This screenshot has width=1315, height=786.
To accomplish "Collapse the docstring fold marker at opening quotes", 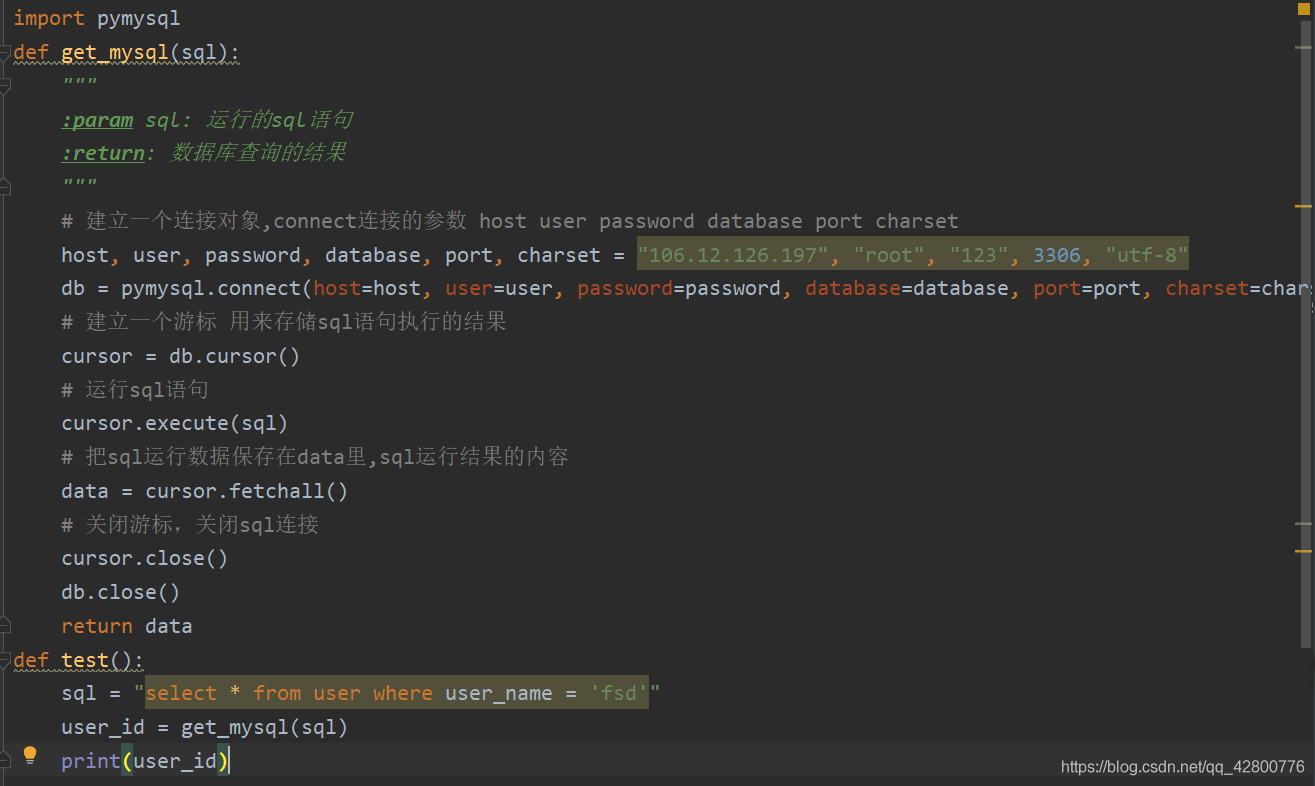I will pos(5,87).
